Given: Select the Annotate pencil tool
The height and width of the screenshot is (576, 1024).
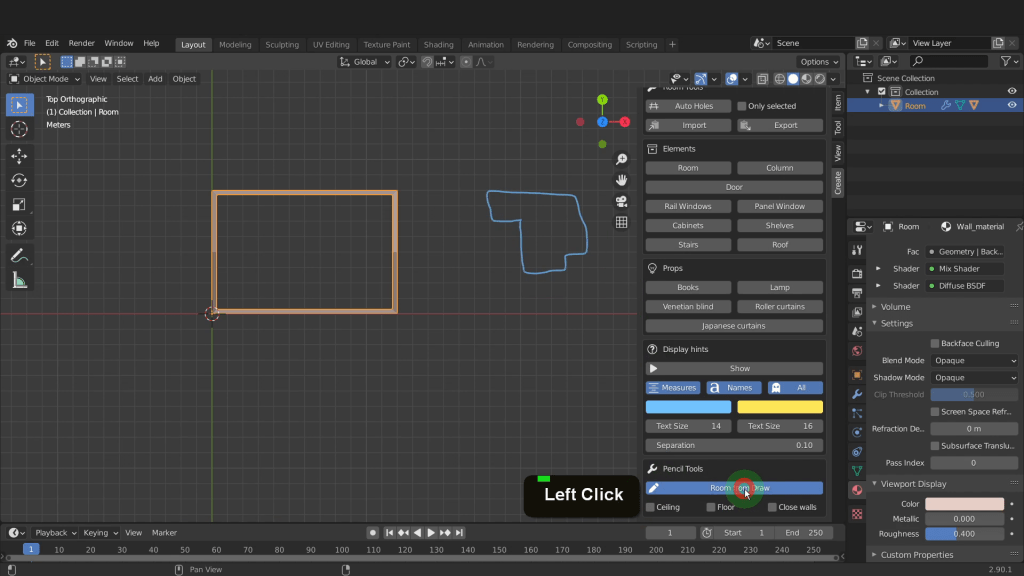Looking at the screenshot, I should 19,256.
